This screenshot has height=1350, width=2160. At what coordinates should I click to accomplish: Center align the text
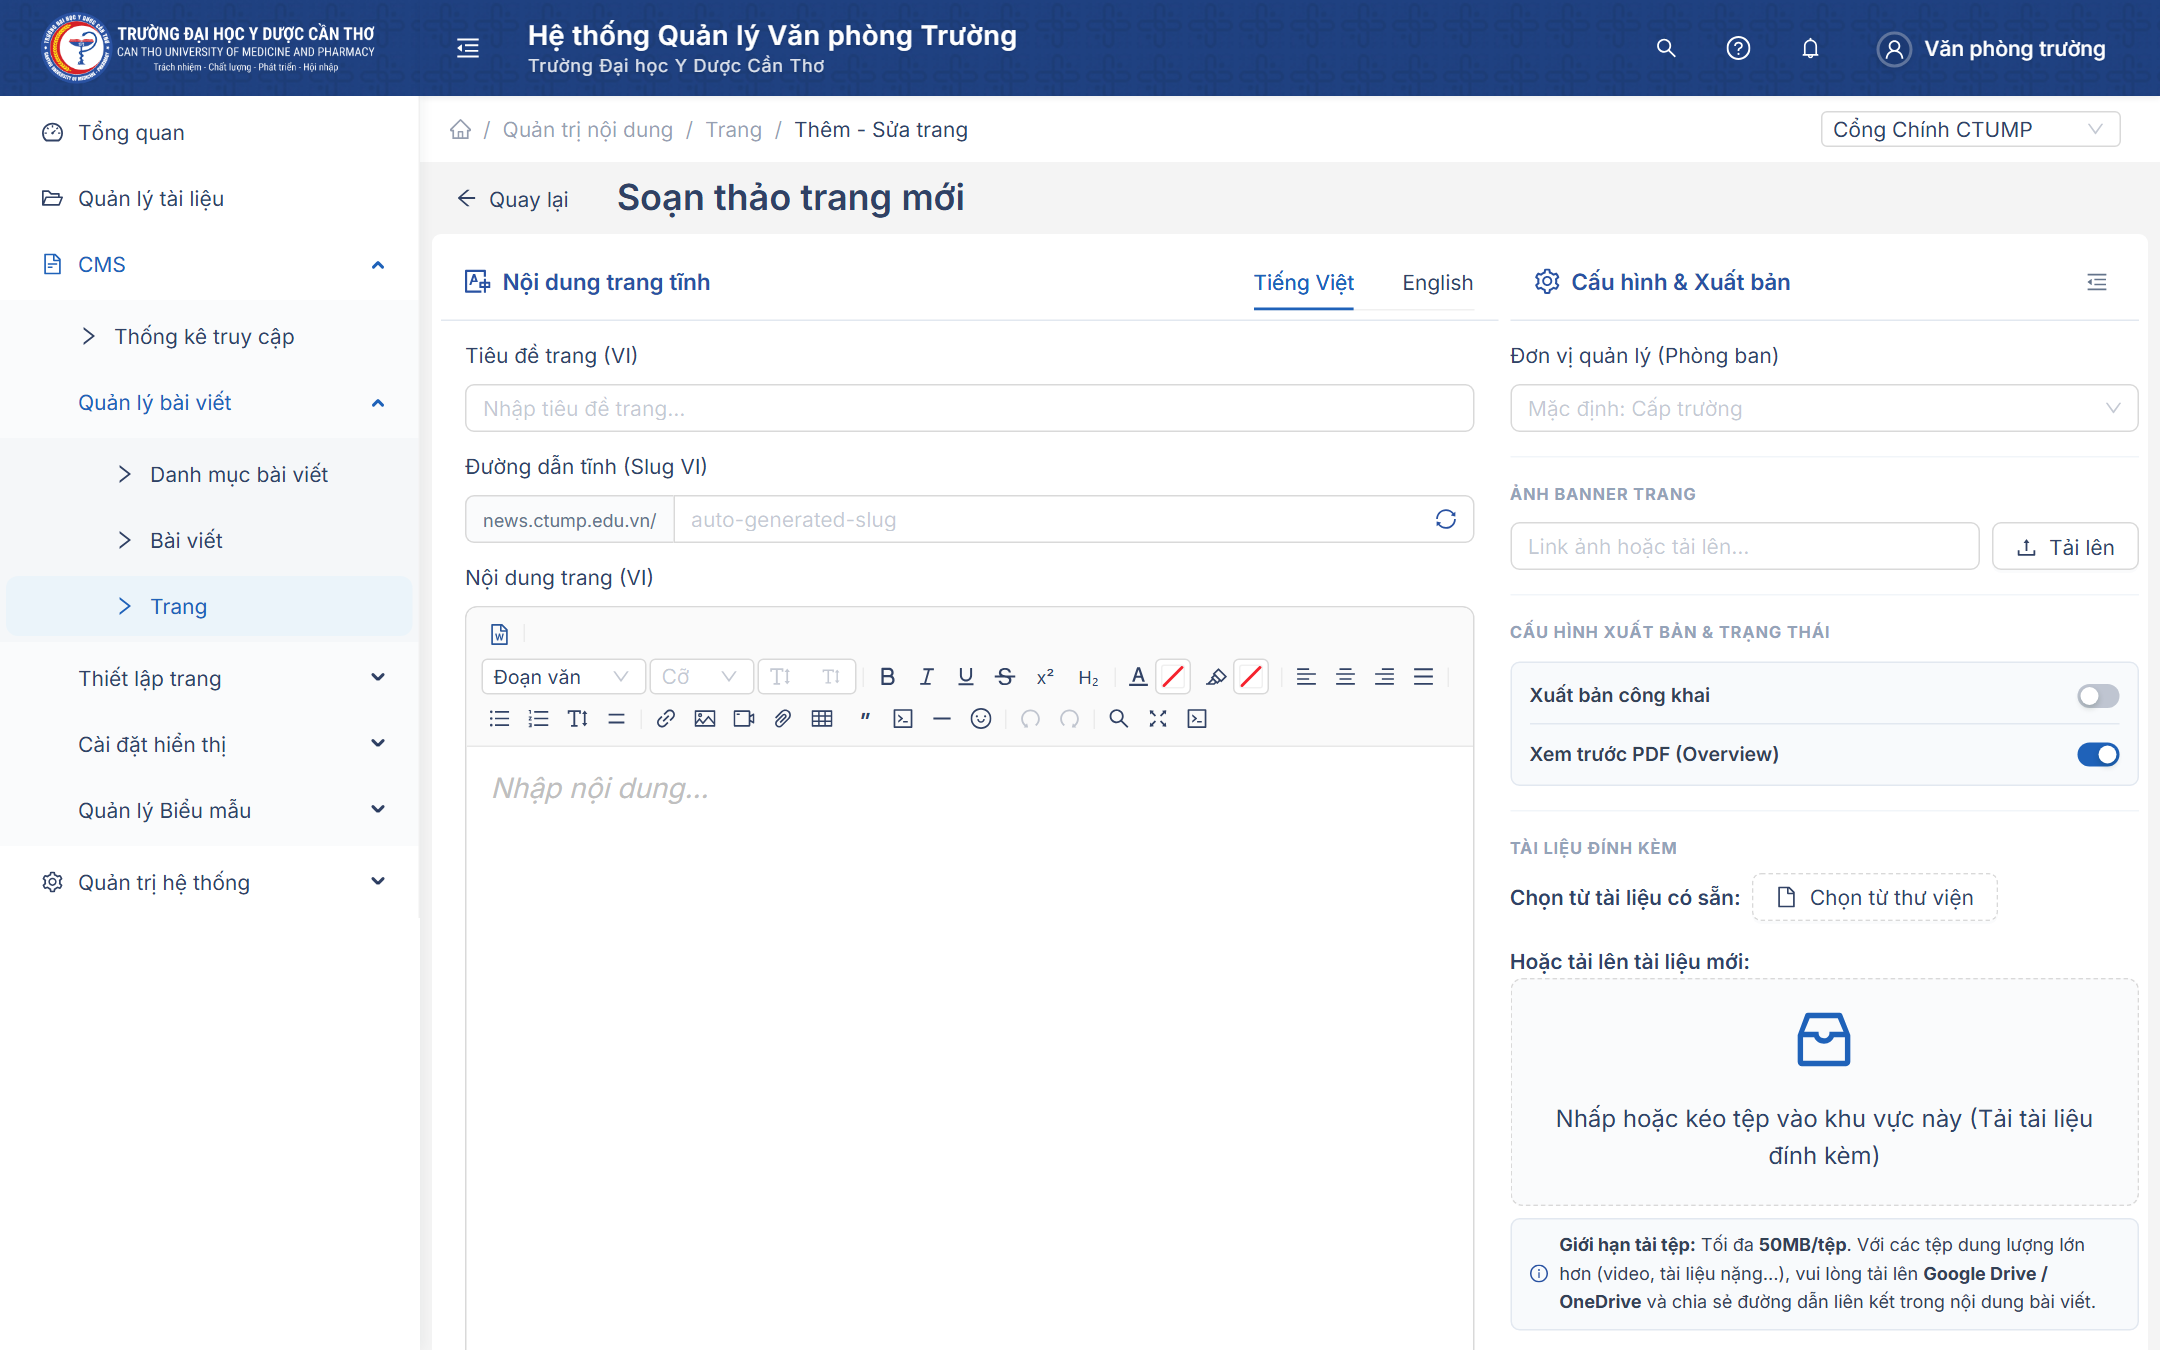[x=1345, y=677]
